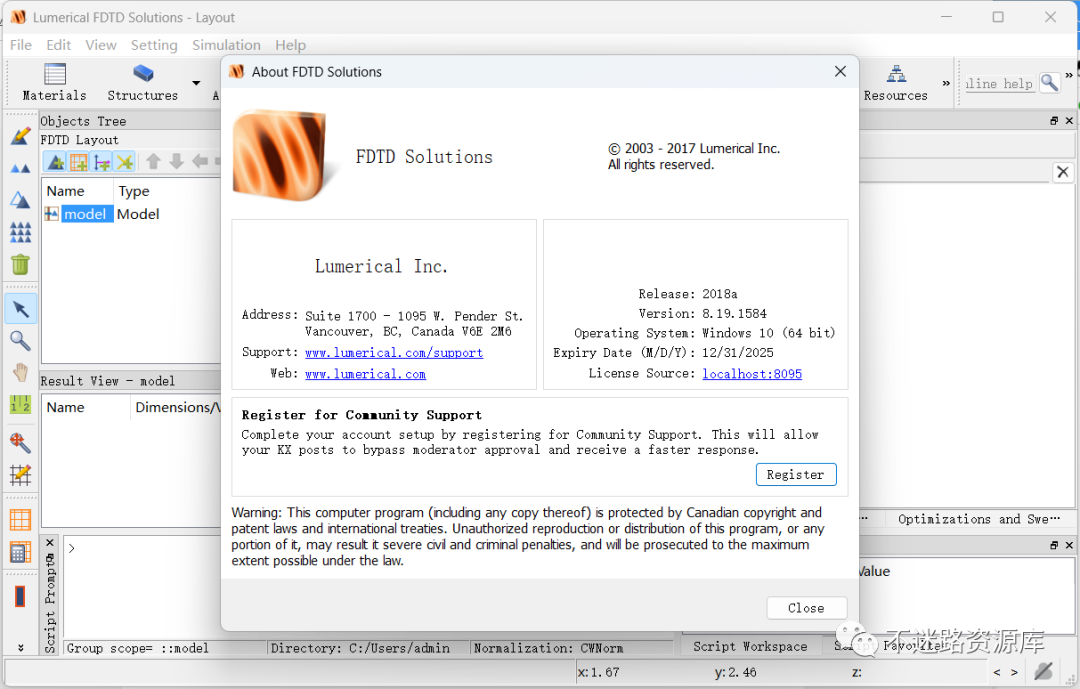Open the Resources toolbar button
This screenshot has height=689, width=1080.
895,83
